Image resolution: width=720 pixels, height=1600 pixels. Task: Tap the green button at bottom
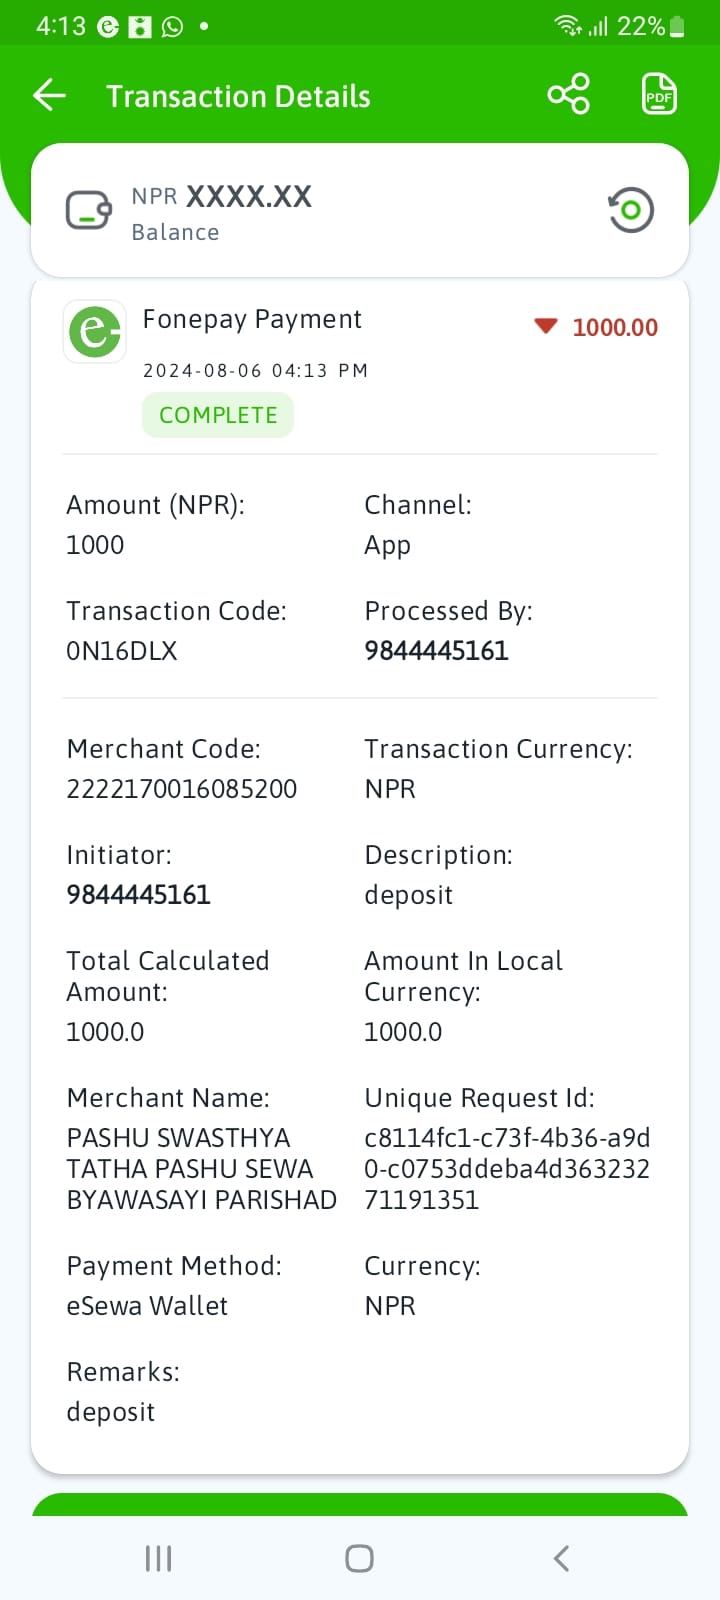click(x=360, y=1505)
